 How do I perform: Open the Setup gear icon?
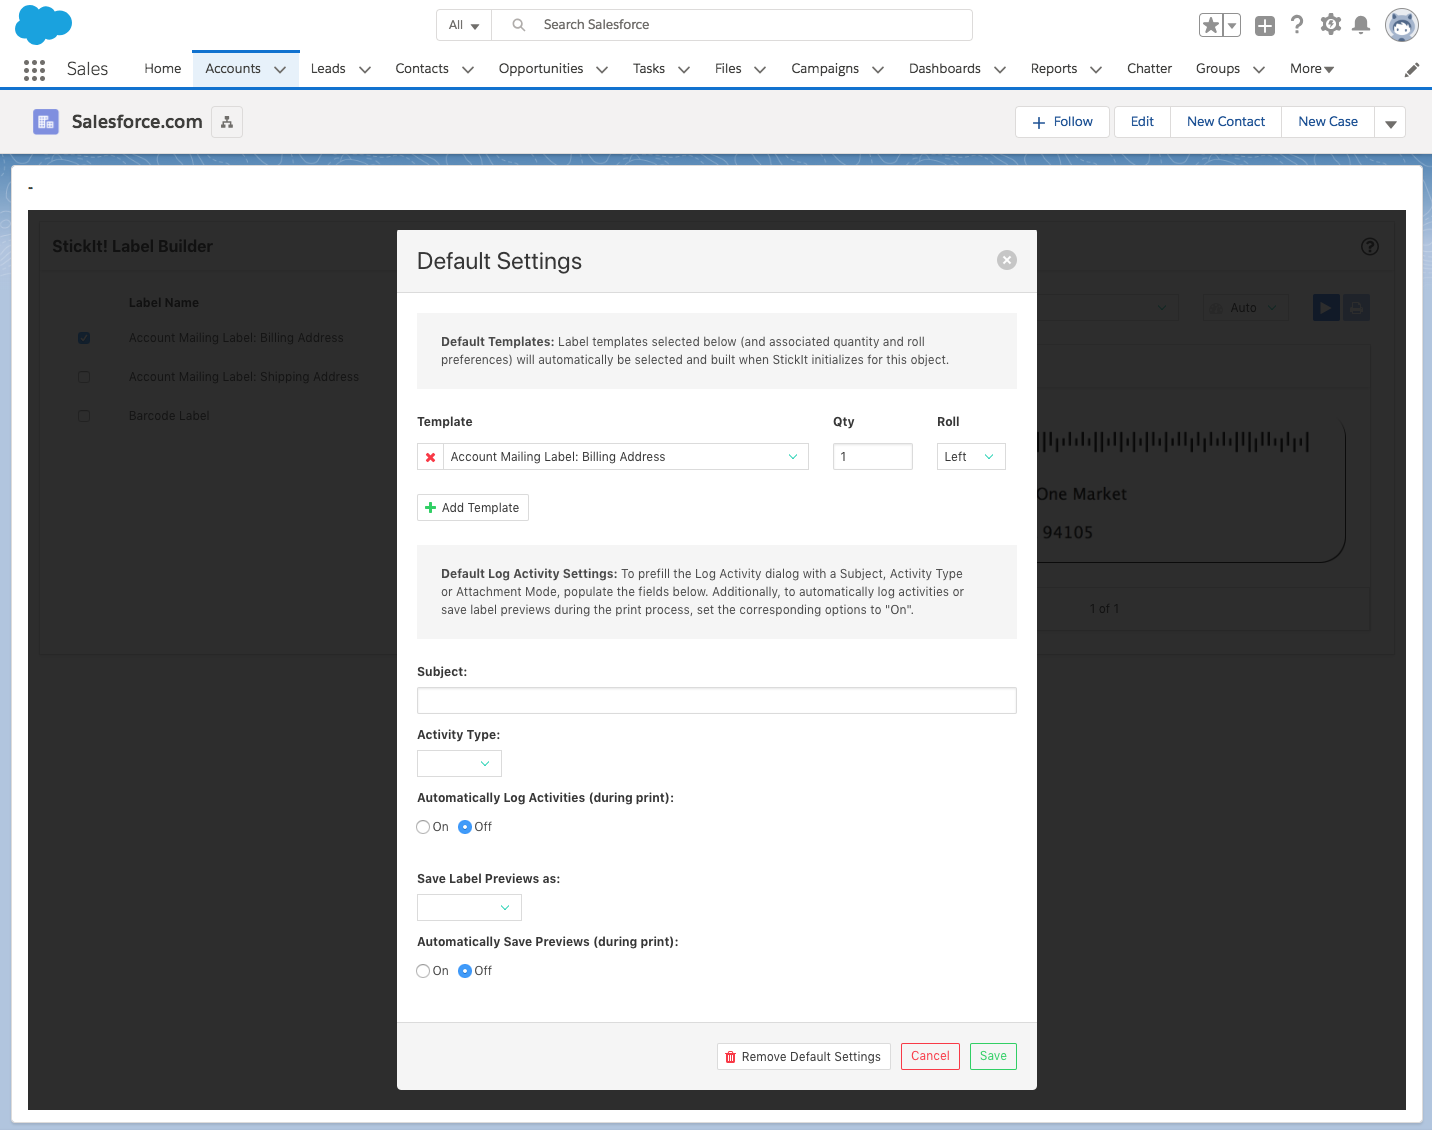pyautogui.click(x=1330, y=25)
